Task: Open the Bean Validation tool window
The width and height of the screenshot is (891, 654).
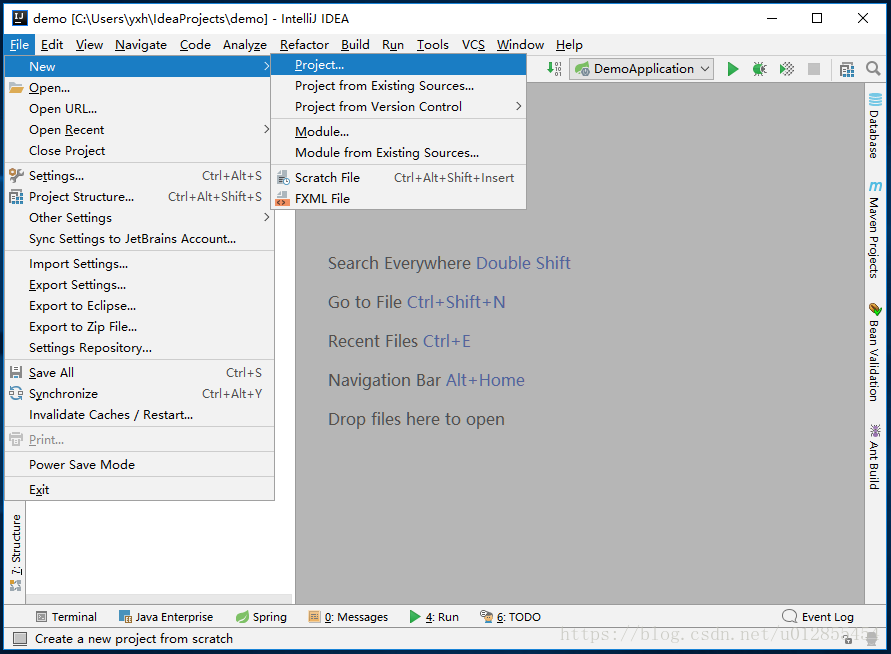Action: coord(875,352)
